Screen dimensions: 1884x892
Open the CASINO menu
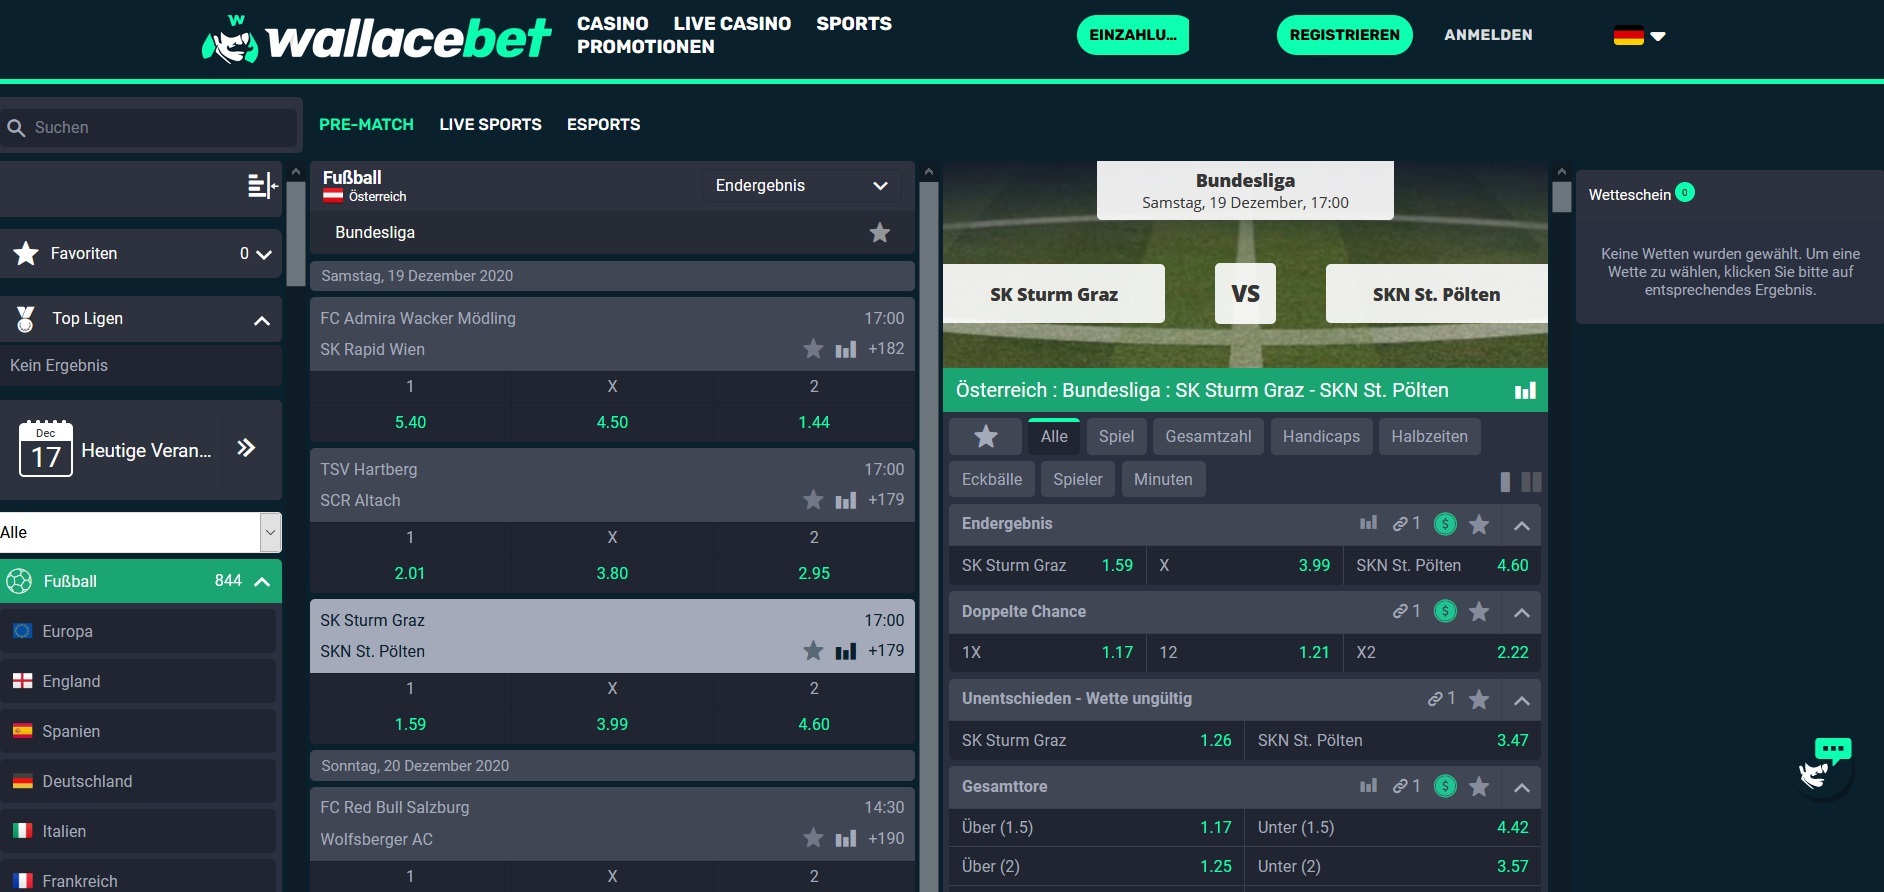tap(613, 23)
